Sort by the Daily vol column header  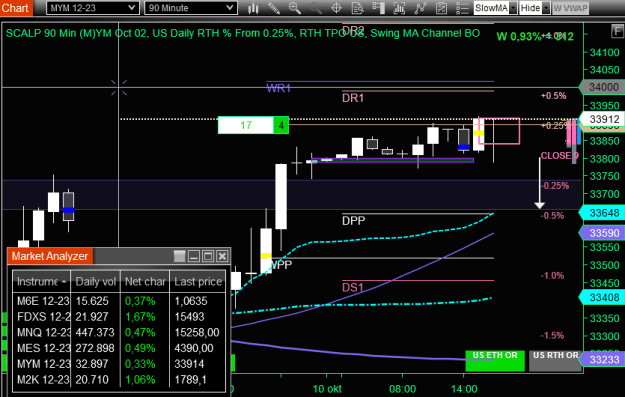pyautogui.click(x=96, y=281)
